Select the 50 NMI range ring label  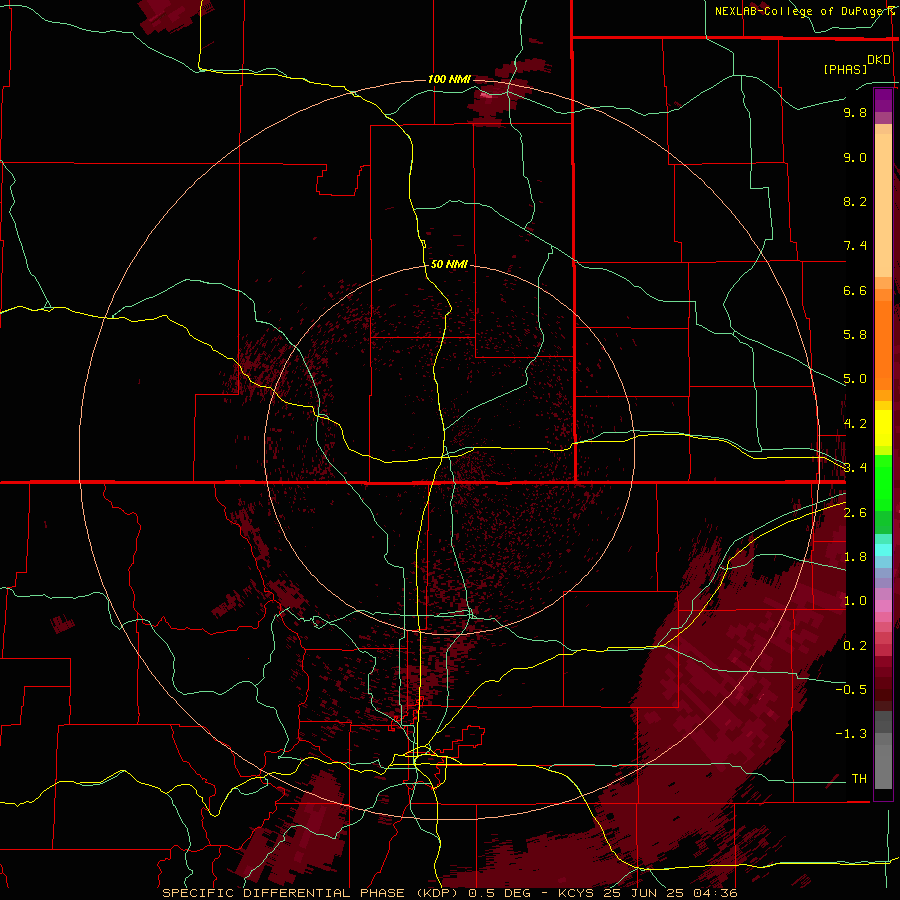pyautogui.click(x=449, y=264)
